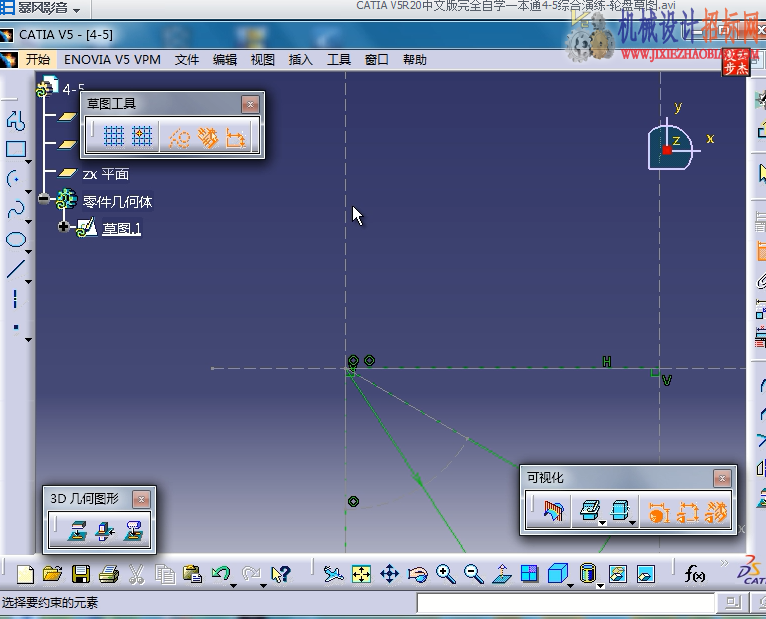The image size is (766, 619).
Task: Toggle Diagnostics in 可视化 toolbar
Action: click(x=658, y=513)
